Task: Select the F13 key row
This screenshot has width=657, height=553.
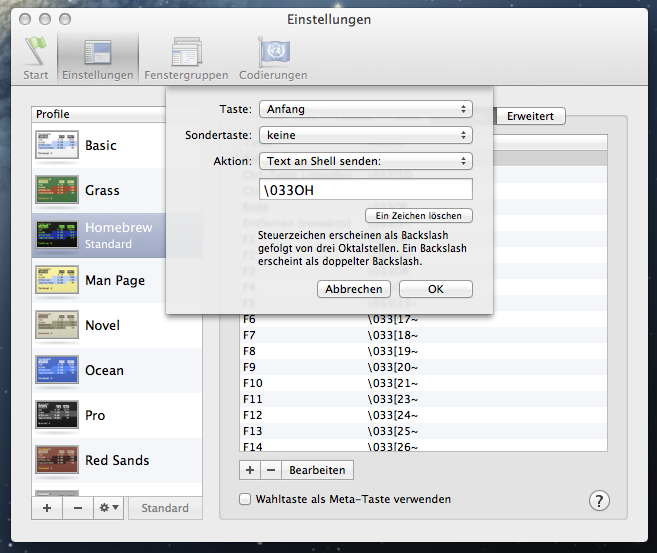Action: pyautogui.click(x=424, y=431)
